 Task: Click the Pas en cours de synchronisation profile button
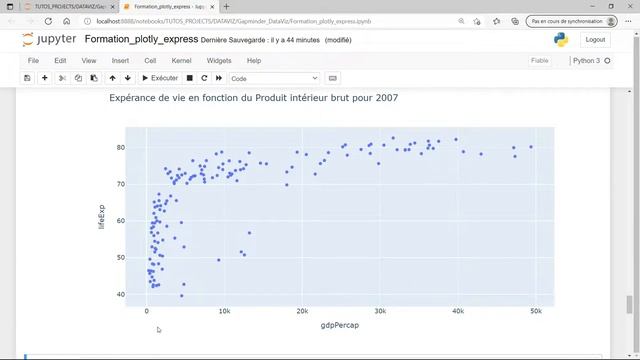tap(571, 21)
